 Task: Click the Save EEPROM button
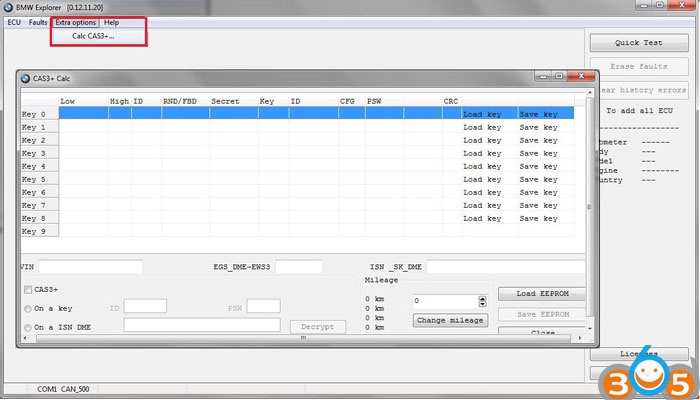tap(542, 314)
